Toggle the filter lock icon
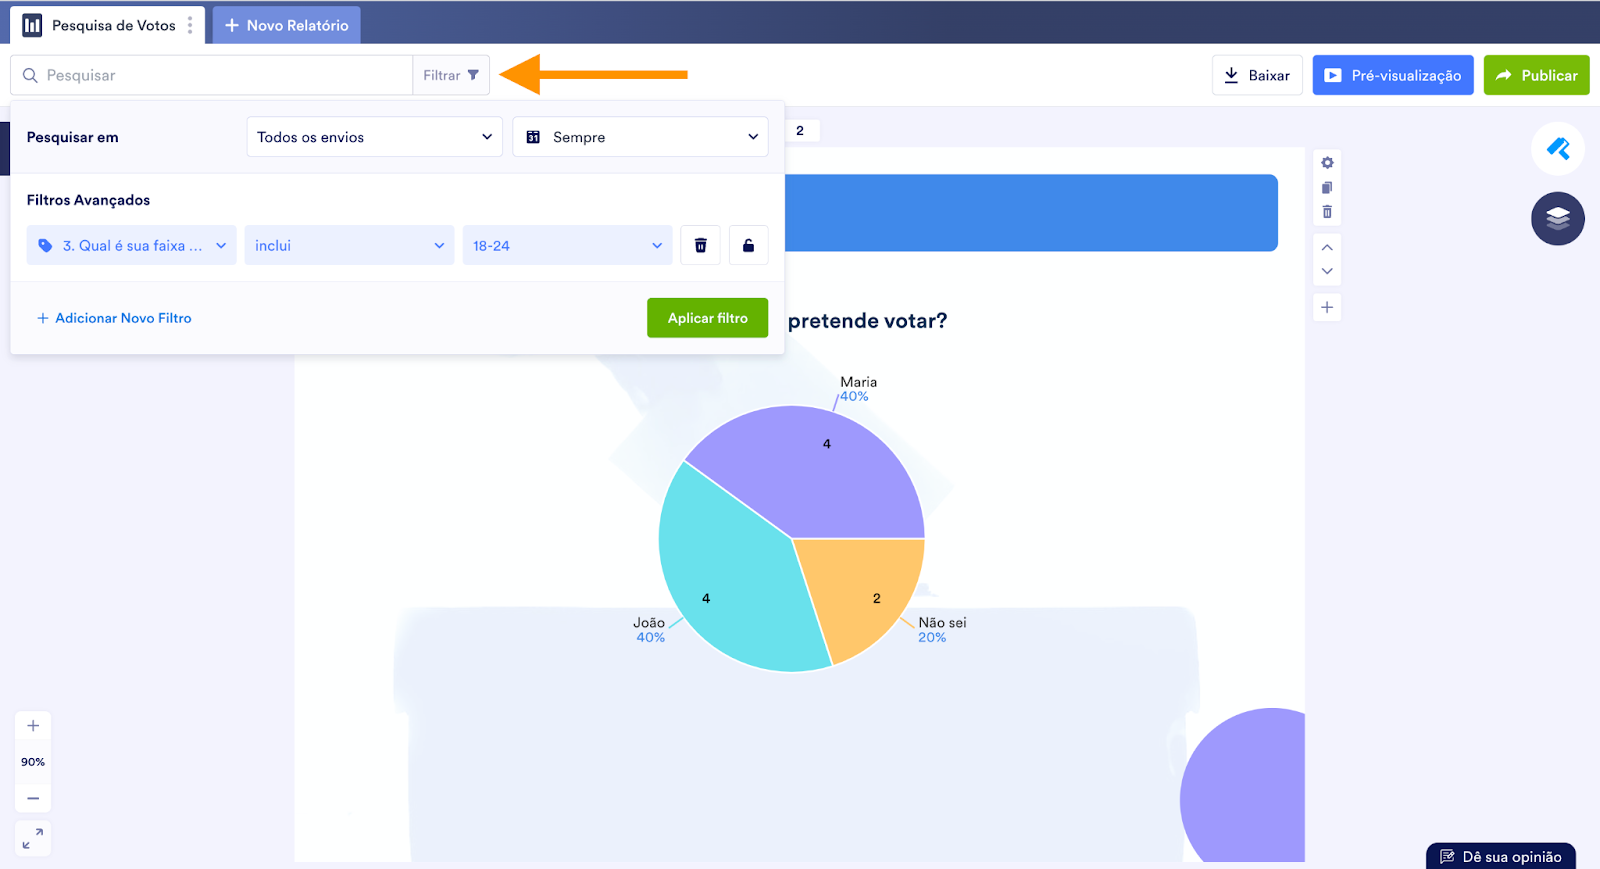This screenshot has height=869, width=1600. click(748, 245)
